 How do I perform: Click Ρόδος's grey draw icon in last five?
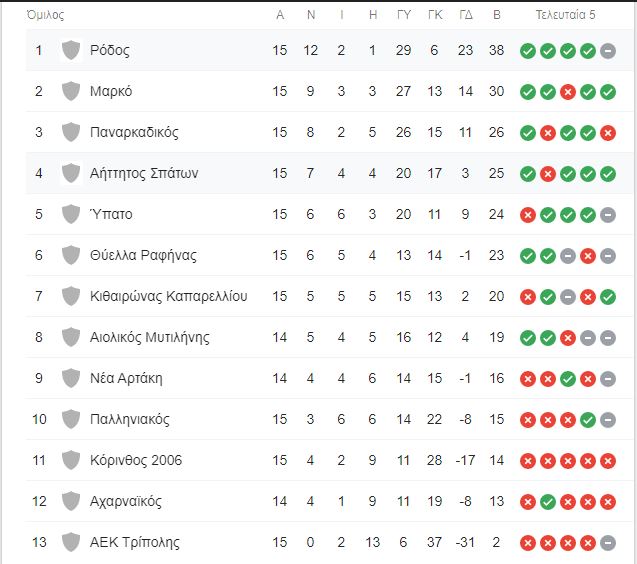(608, 51)
